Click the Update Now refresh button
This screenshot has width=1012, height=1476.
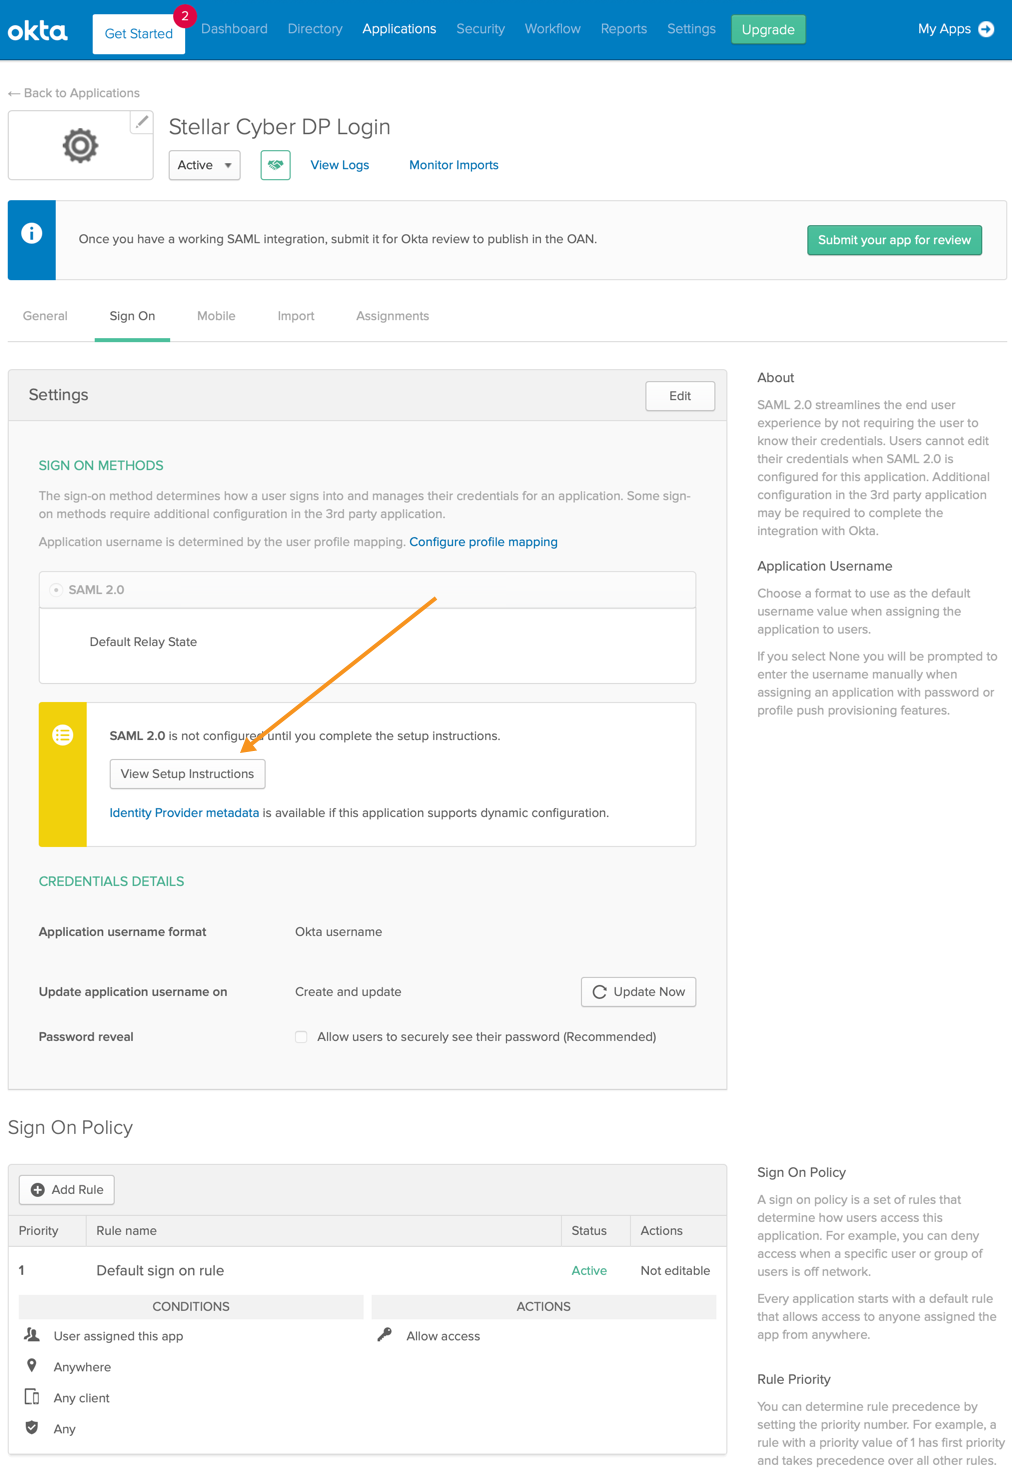point(638,992)
